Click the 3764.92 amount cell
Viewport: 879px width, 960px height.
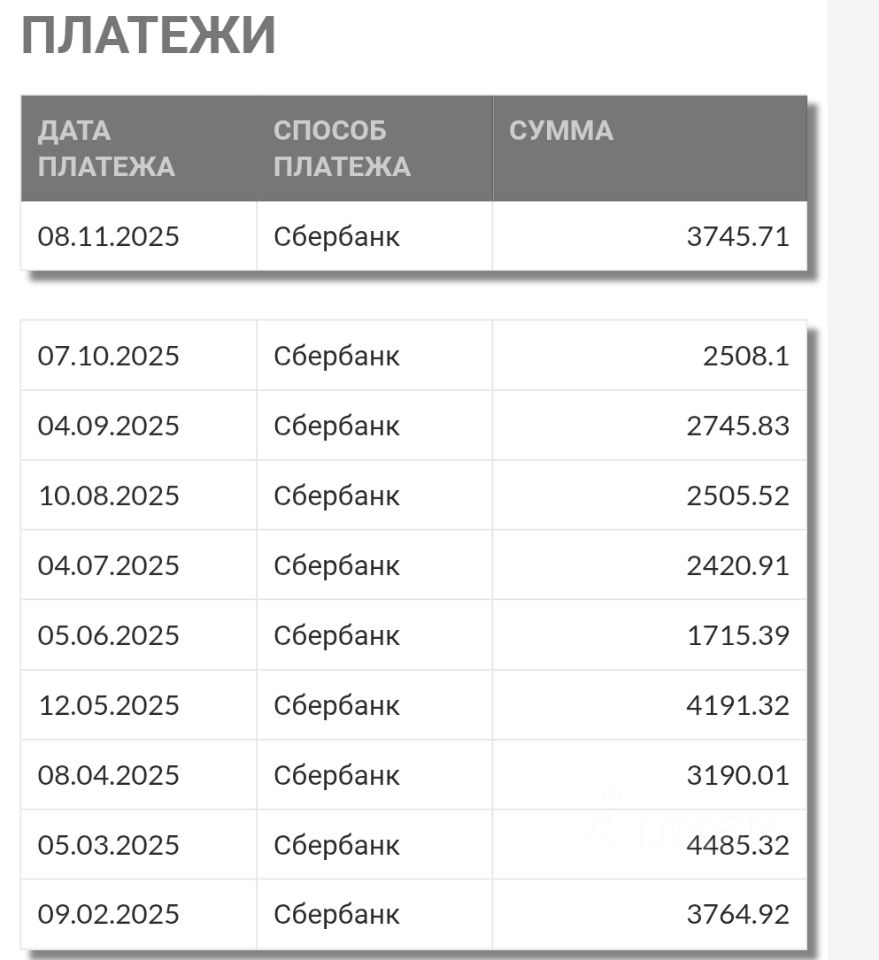pyautogui.click(x=737, y=914)
